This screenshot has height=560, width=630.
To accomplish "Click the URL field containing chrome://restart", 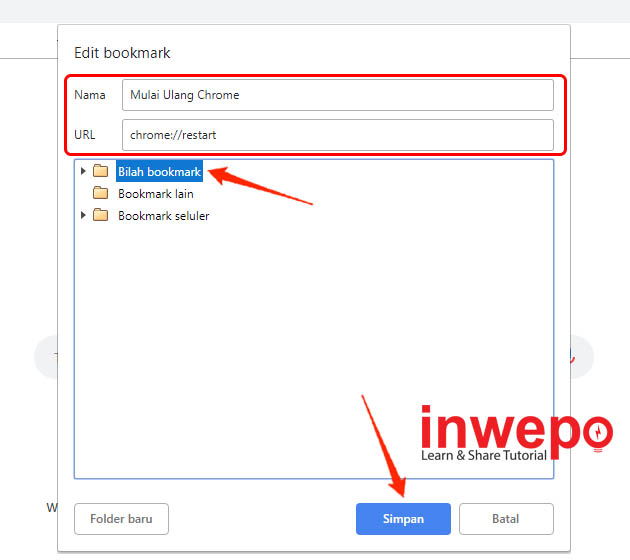I will tap(338, 135).
